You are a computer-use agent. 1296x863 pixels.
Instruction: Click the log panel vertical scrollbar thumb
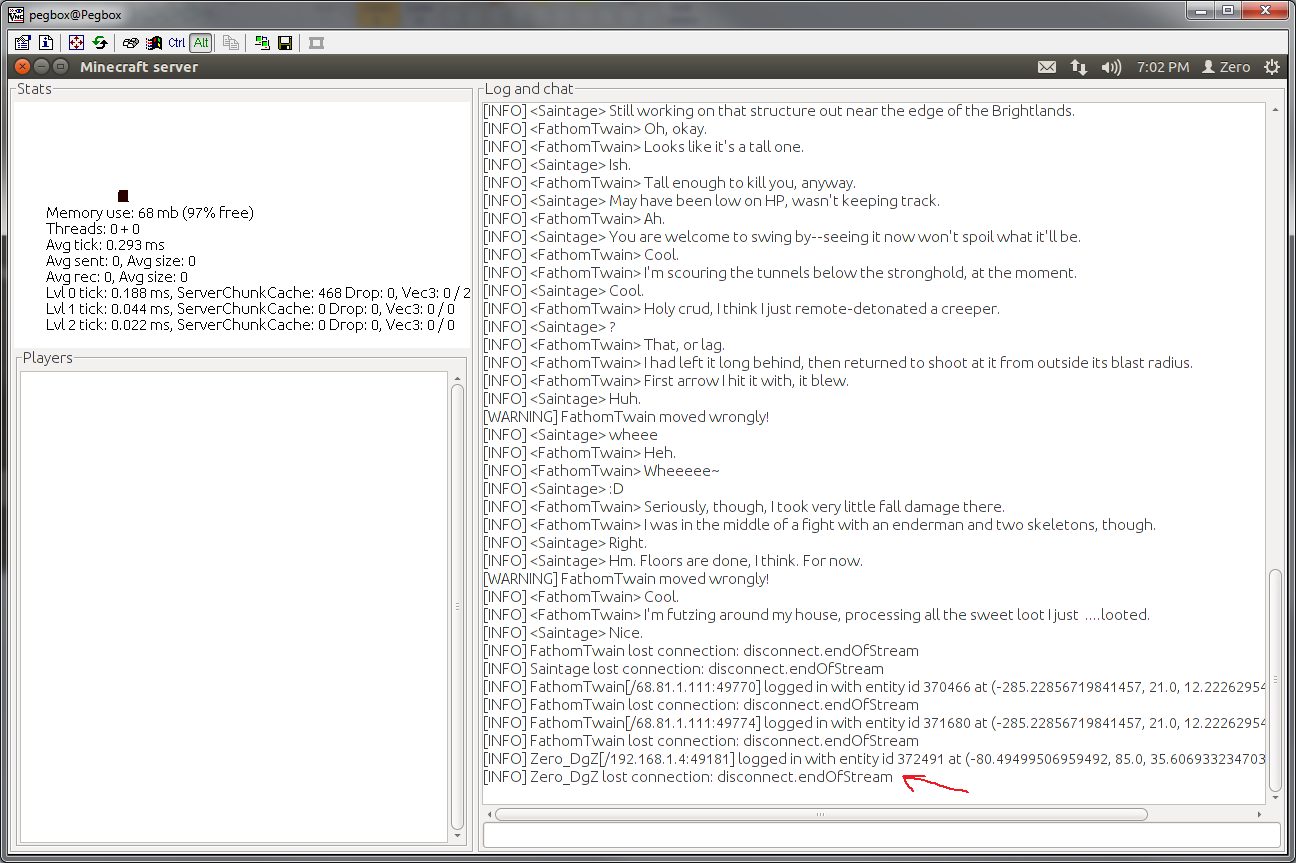tap(1274, 680)
